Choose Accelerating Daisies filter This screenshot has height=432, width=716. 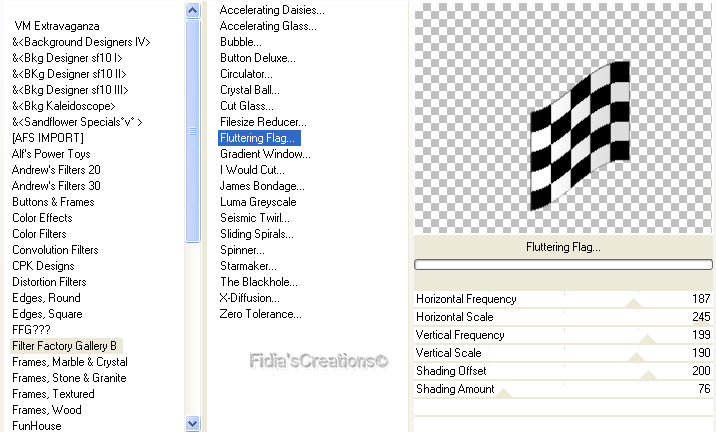click(272, 10)
